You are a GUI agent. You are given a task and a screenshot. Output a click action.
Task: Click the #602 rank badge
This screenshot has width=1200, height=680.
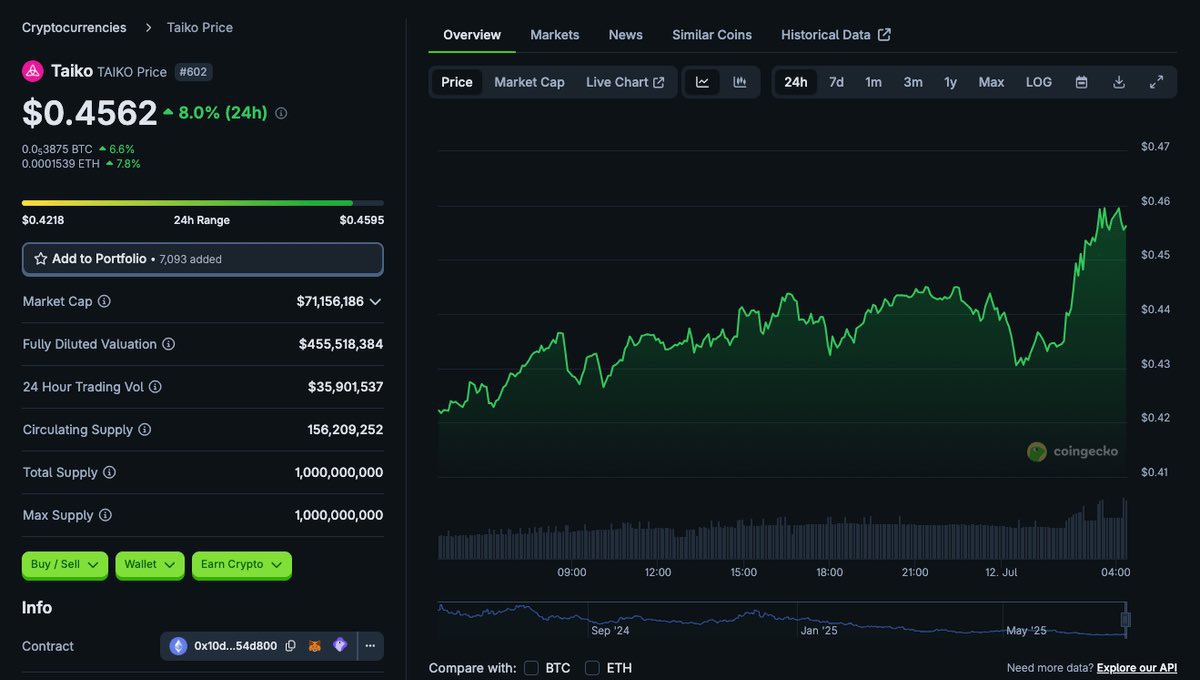pyautogui.click(x=193, y=72)
